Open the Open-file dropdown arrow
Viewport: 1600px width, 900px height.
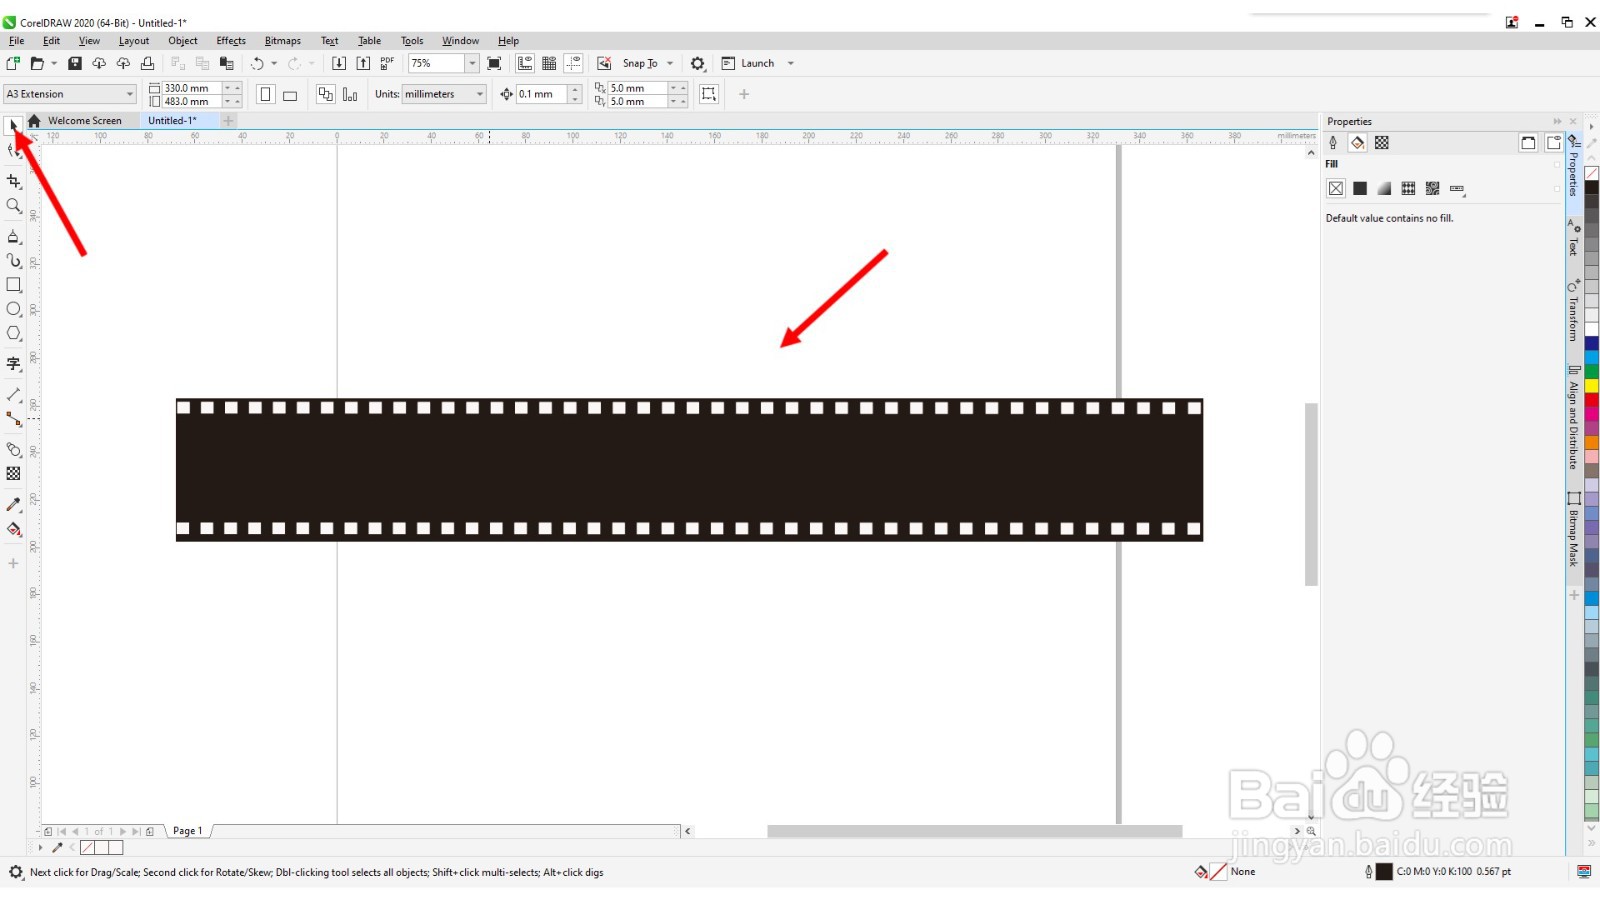[54, 63]
